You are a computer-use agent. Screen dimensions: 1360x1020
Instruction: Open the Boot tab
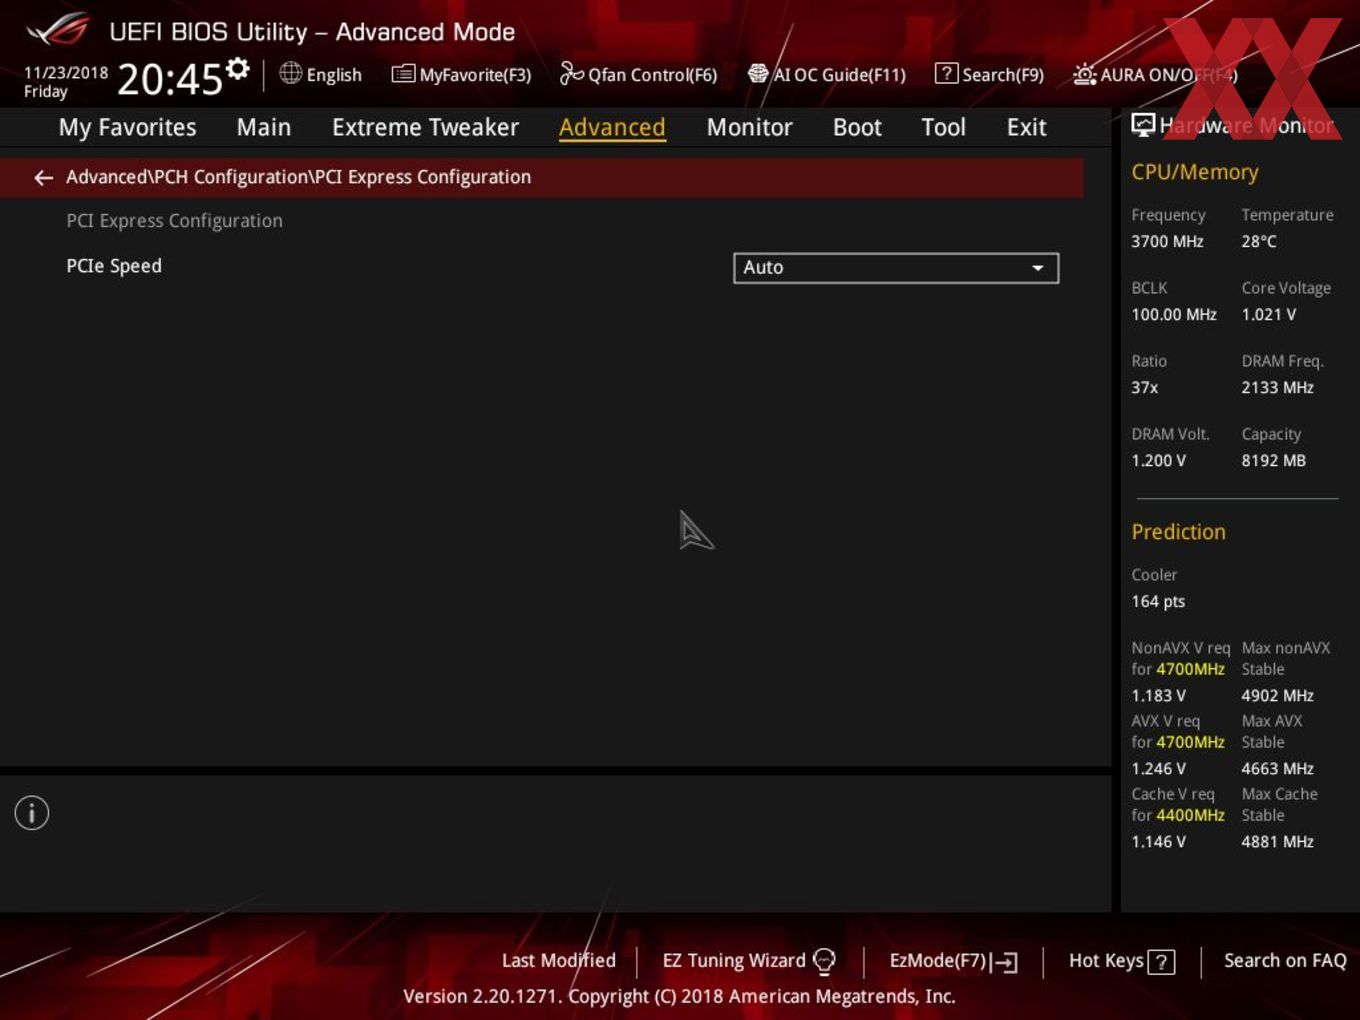(x=857, y=127)
